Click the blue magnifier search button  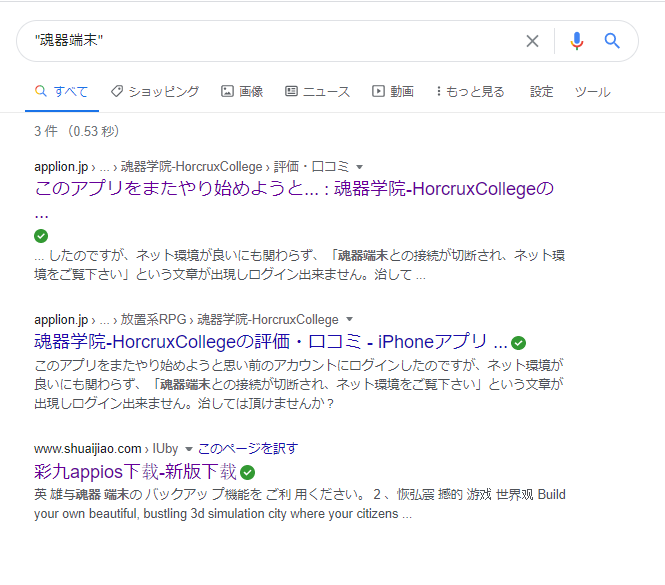pos(612,41)
